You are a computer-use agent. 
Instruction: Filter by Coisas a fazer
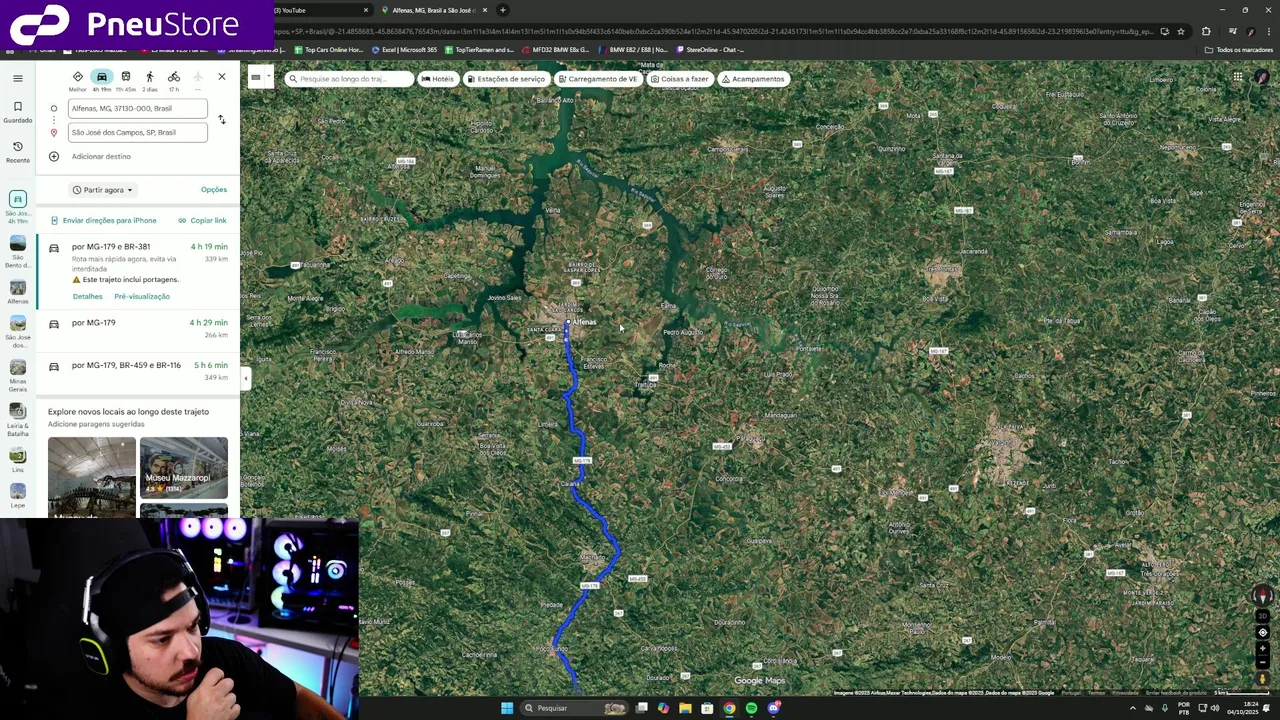coord(679,79)
